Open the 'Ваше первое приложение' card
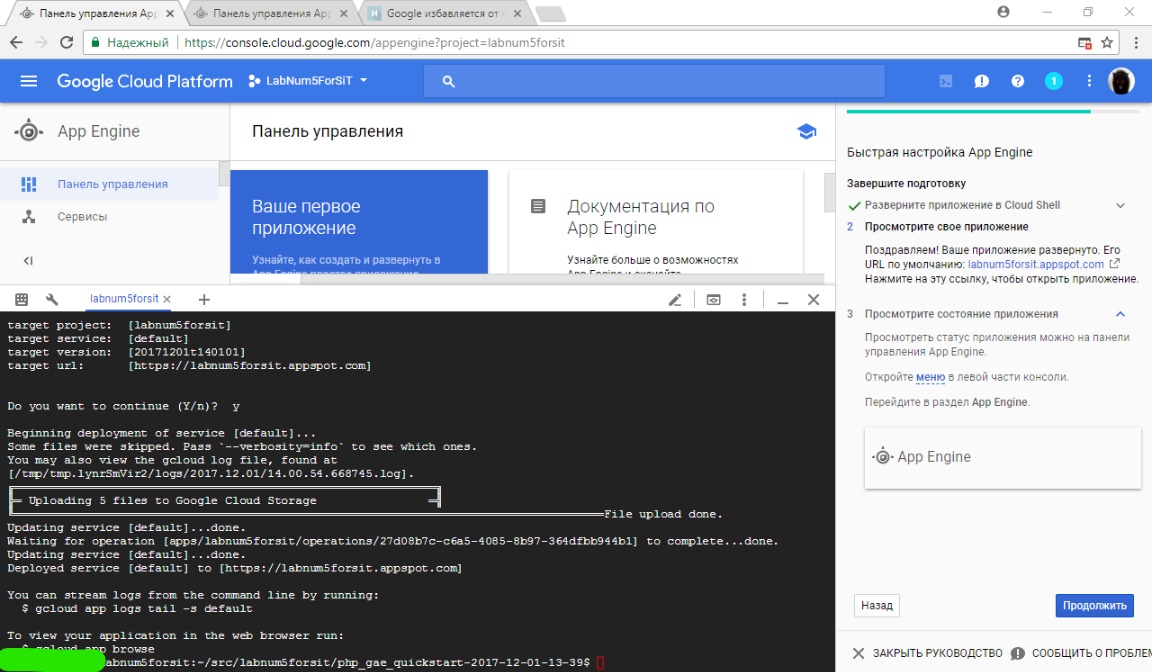The image size is (1152, 672). (359, 222)
